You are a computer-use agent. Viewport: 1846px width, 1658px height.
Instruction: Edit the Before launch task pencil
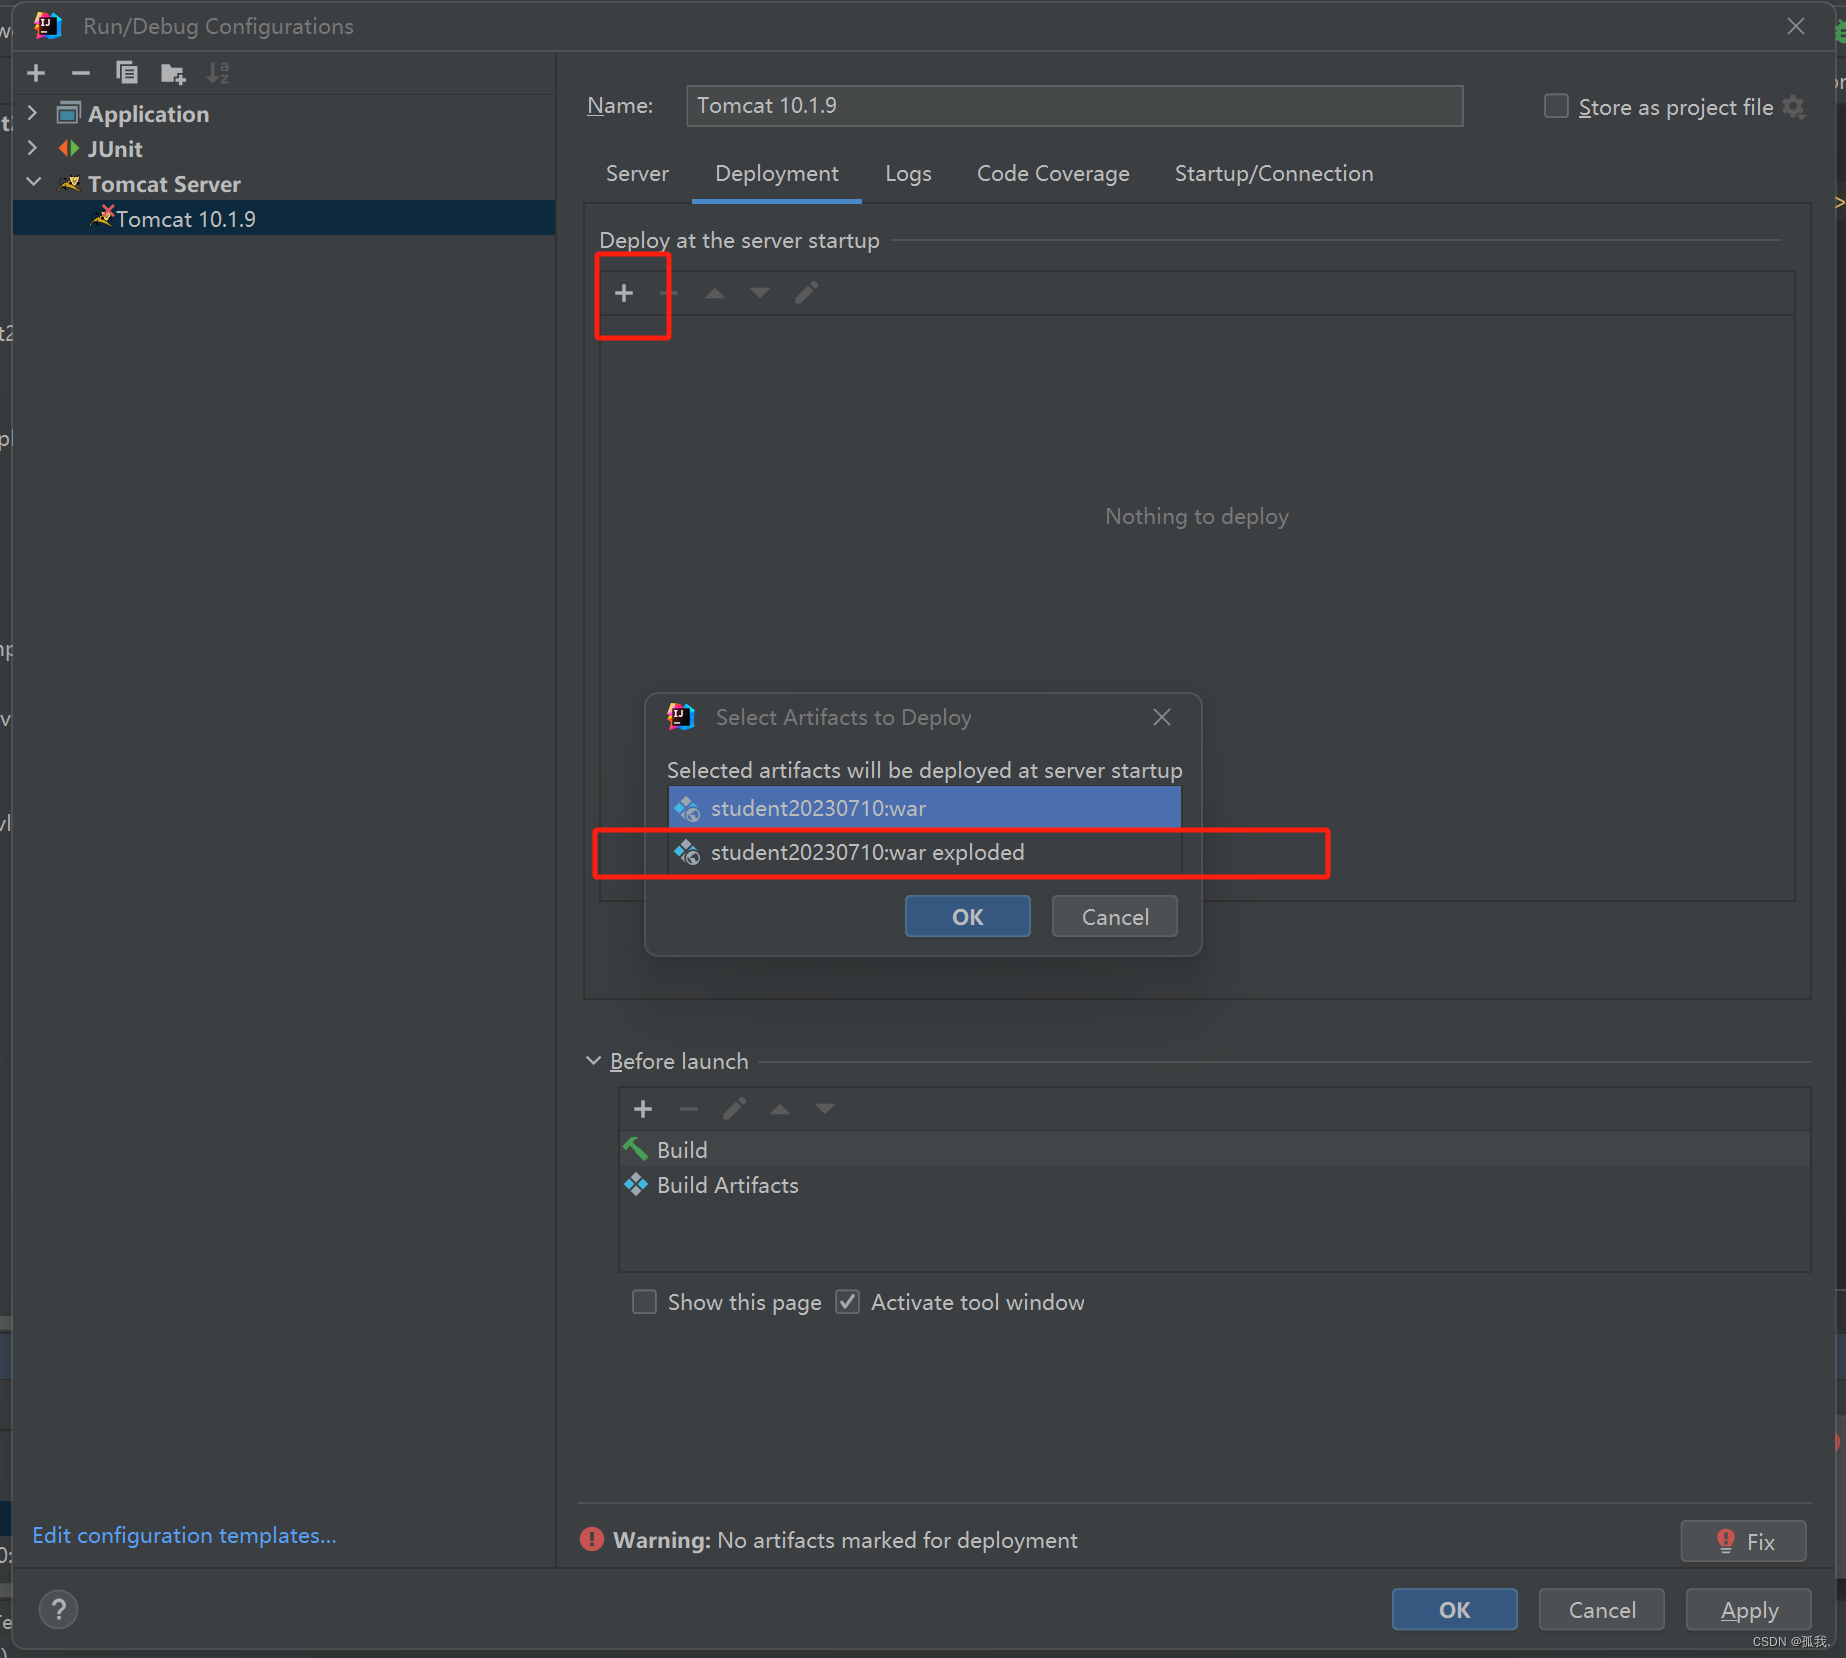coord(734,1109)
